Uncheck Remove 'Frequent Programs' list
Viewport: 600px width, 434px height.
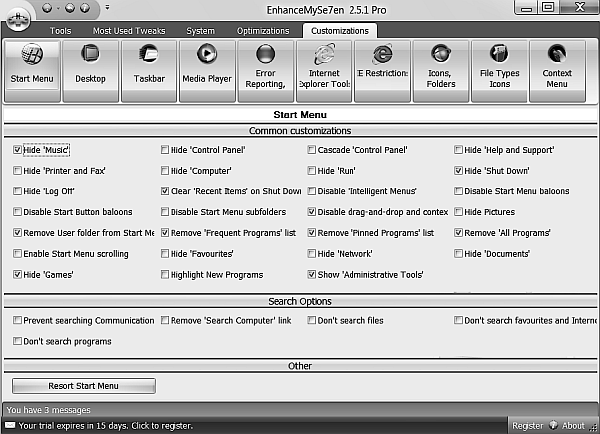click(165, 233)
